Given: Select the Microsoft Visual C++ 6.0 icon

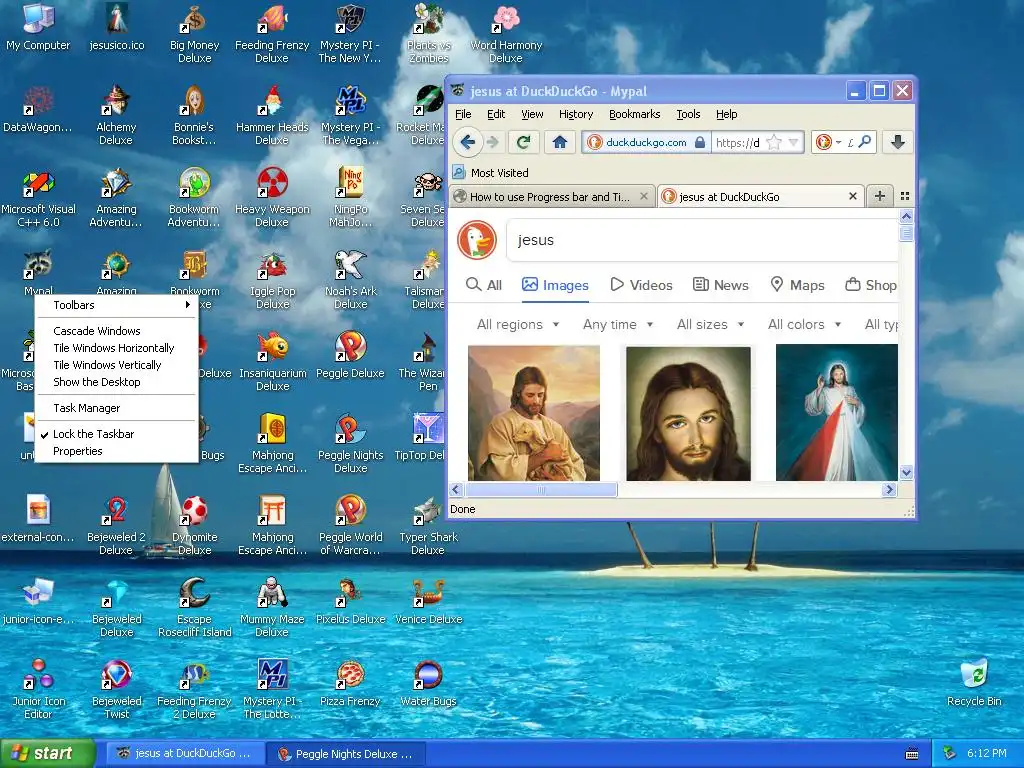Looking at the screenshot, I should pos(38,199).
